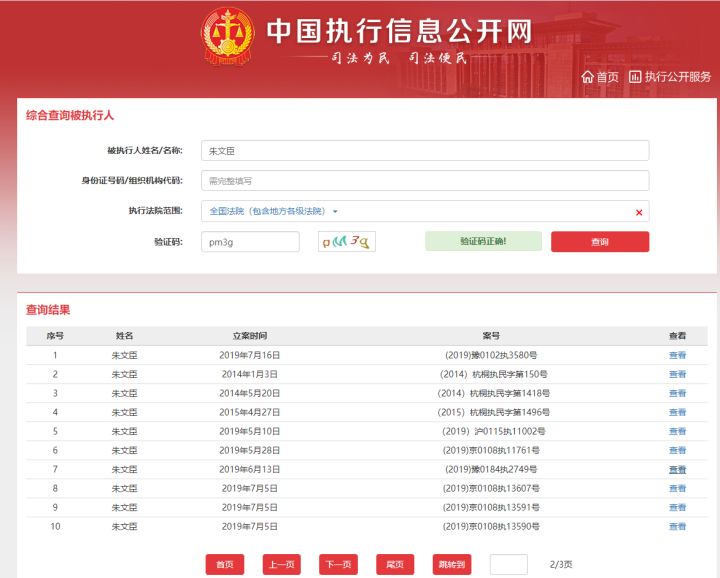Click the name 朱文臣 in row 10
This screenshot has width=720, height=578.
click(124, 527)
